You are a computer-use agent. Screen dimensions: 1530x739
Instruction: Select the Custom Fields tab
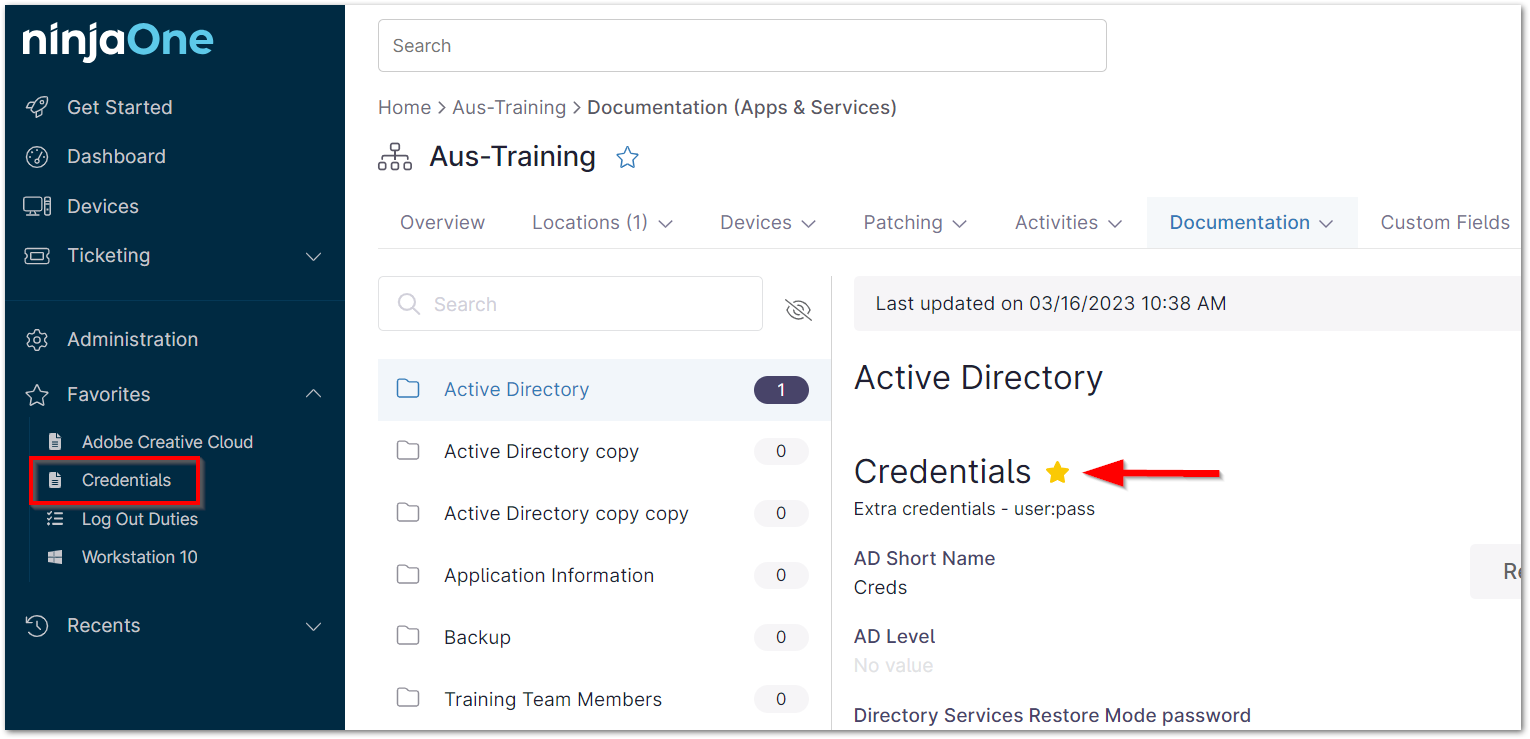pos(1444,223)
